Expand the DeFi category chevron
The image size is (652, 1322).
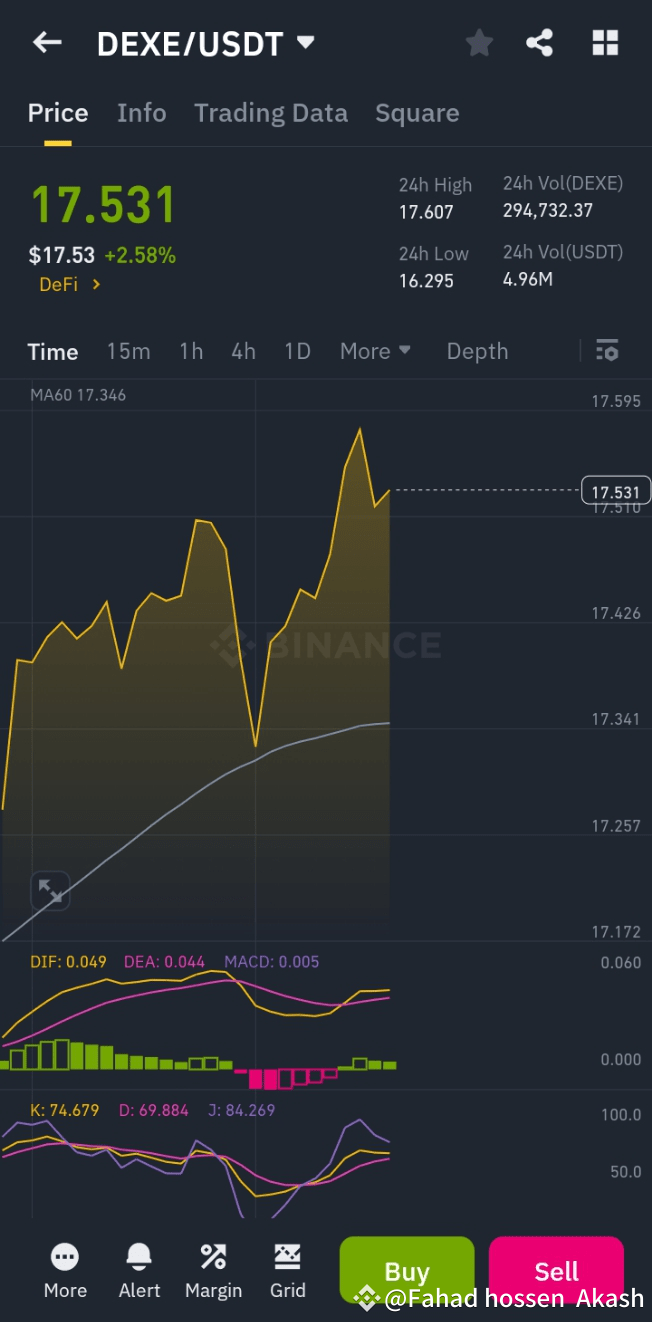click(x=97, y=284)
